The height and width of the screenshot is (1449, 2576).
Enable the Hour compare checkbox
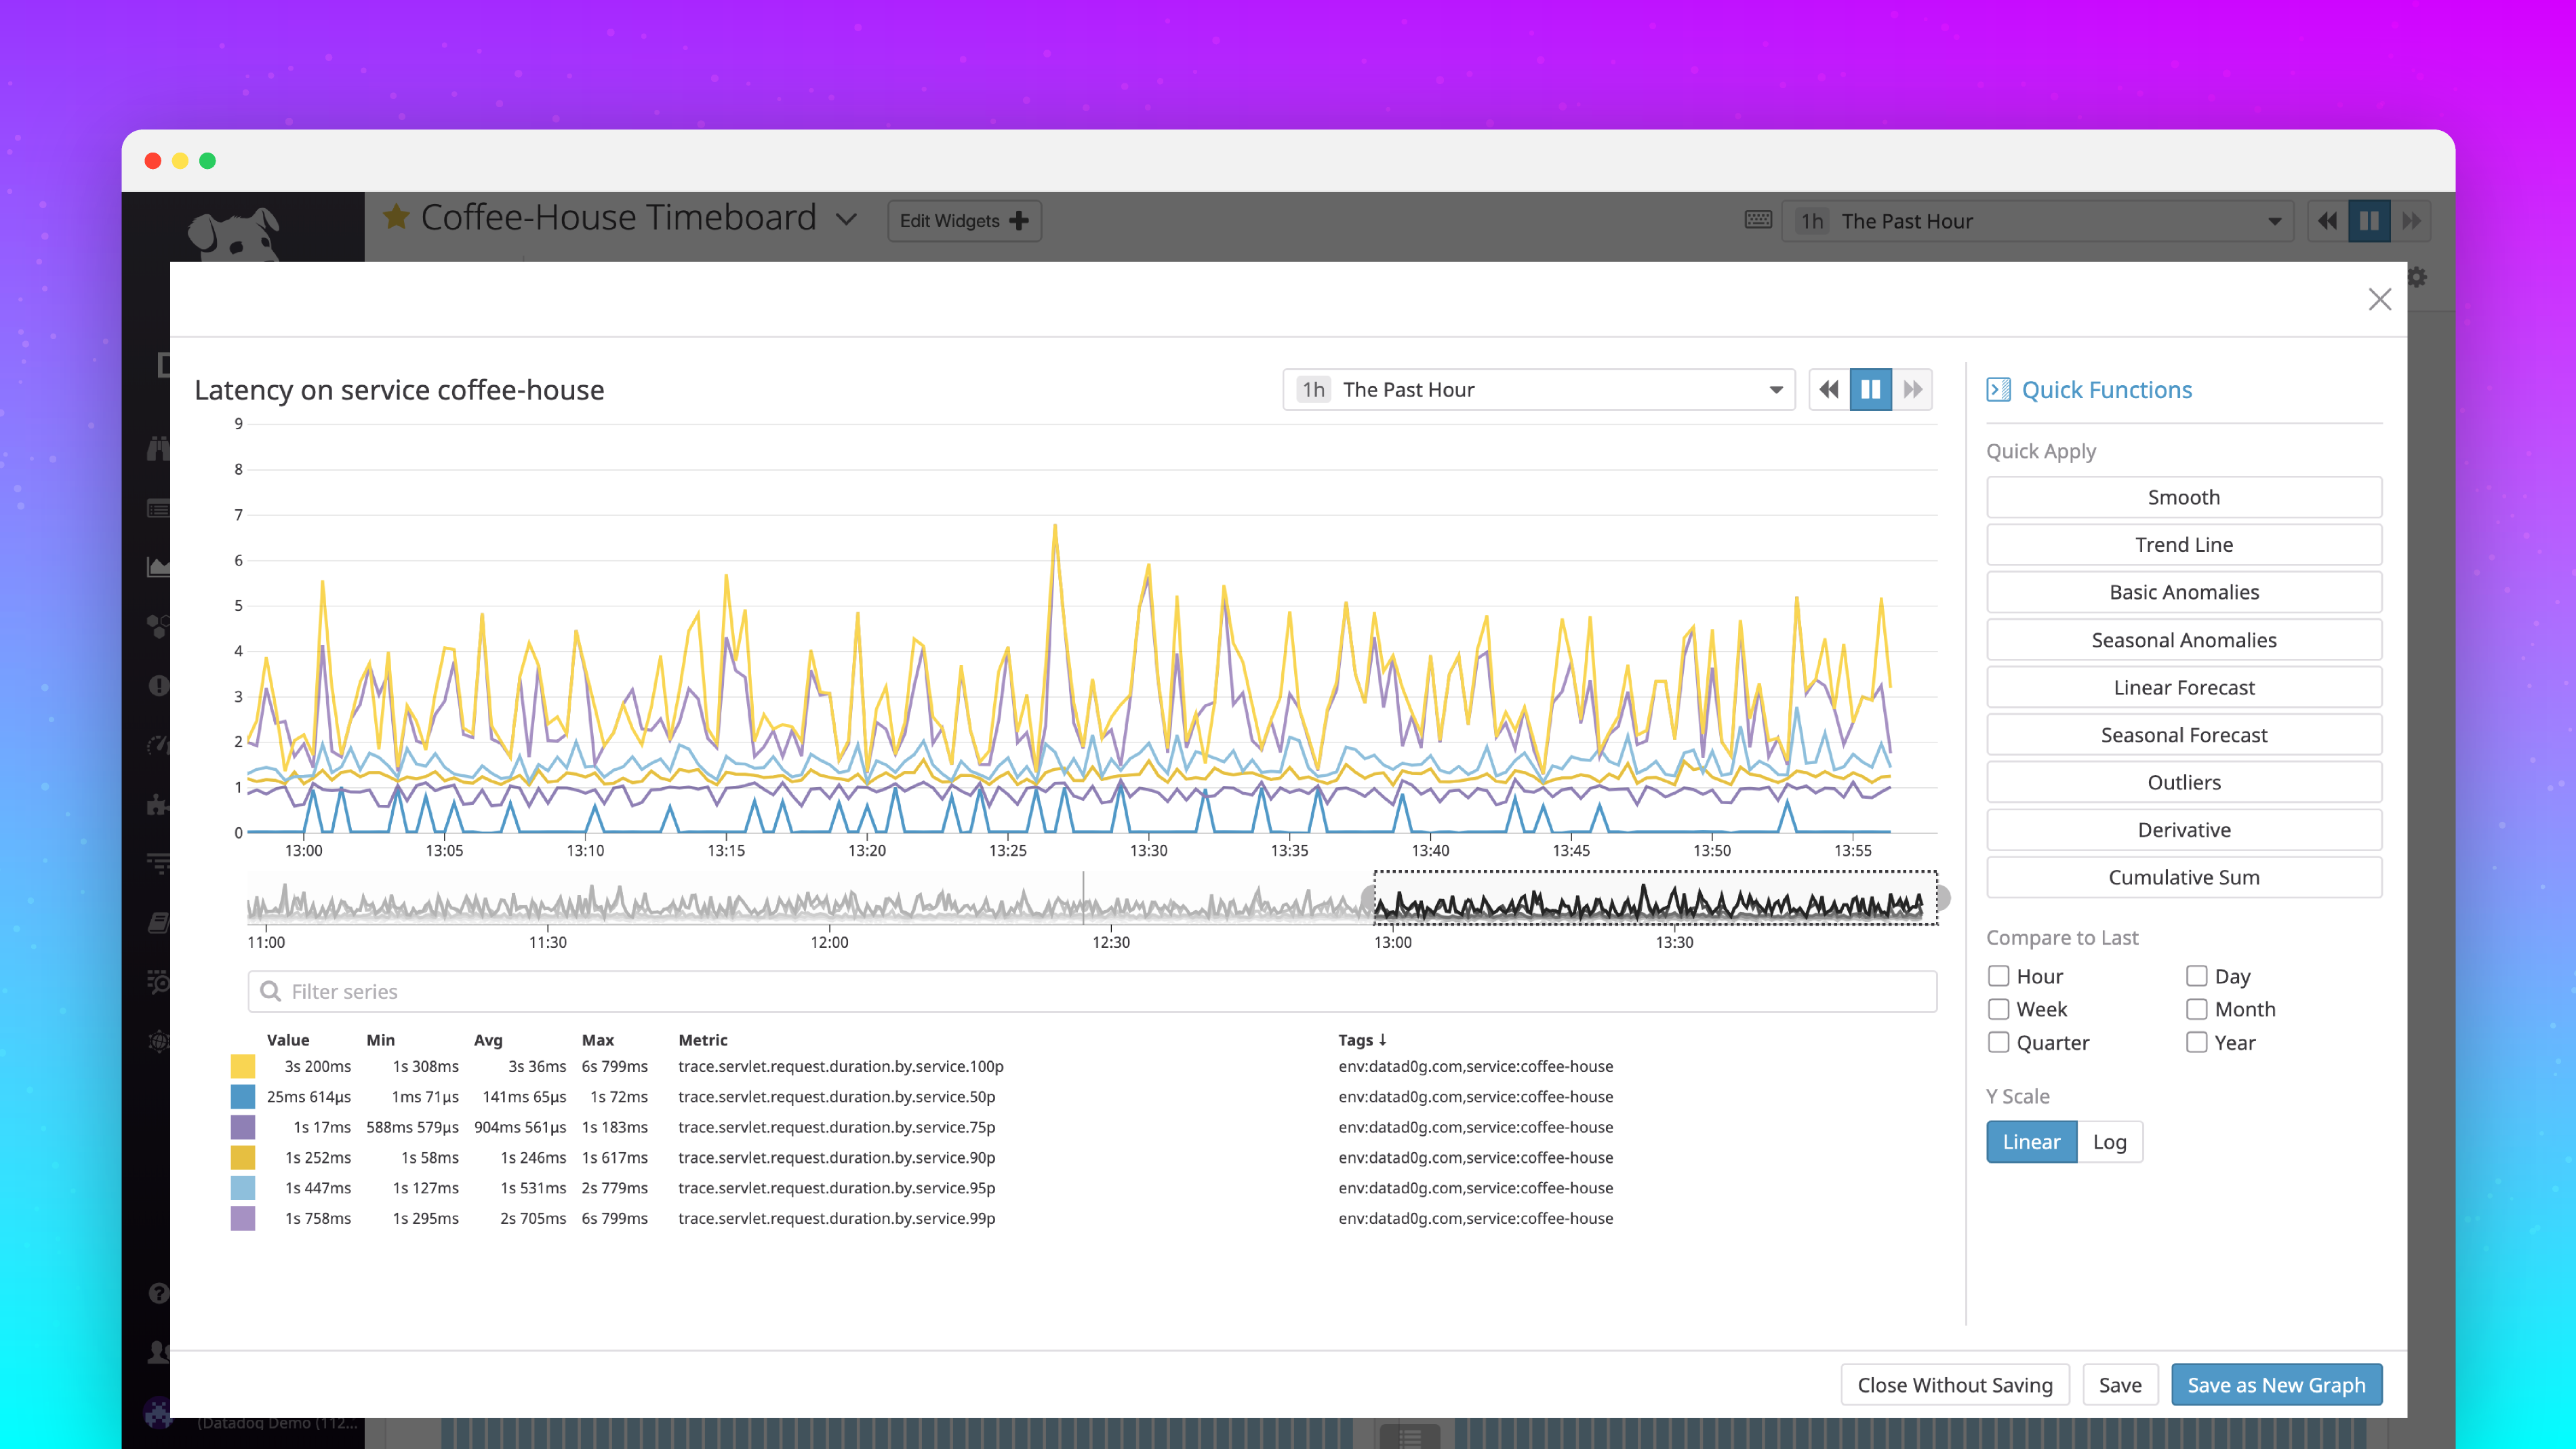(1999, 975)
